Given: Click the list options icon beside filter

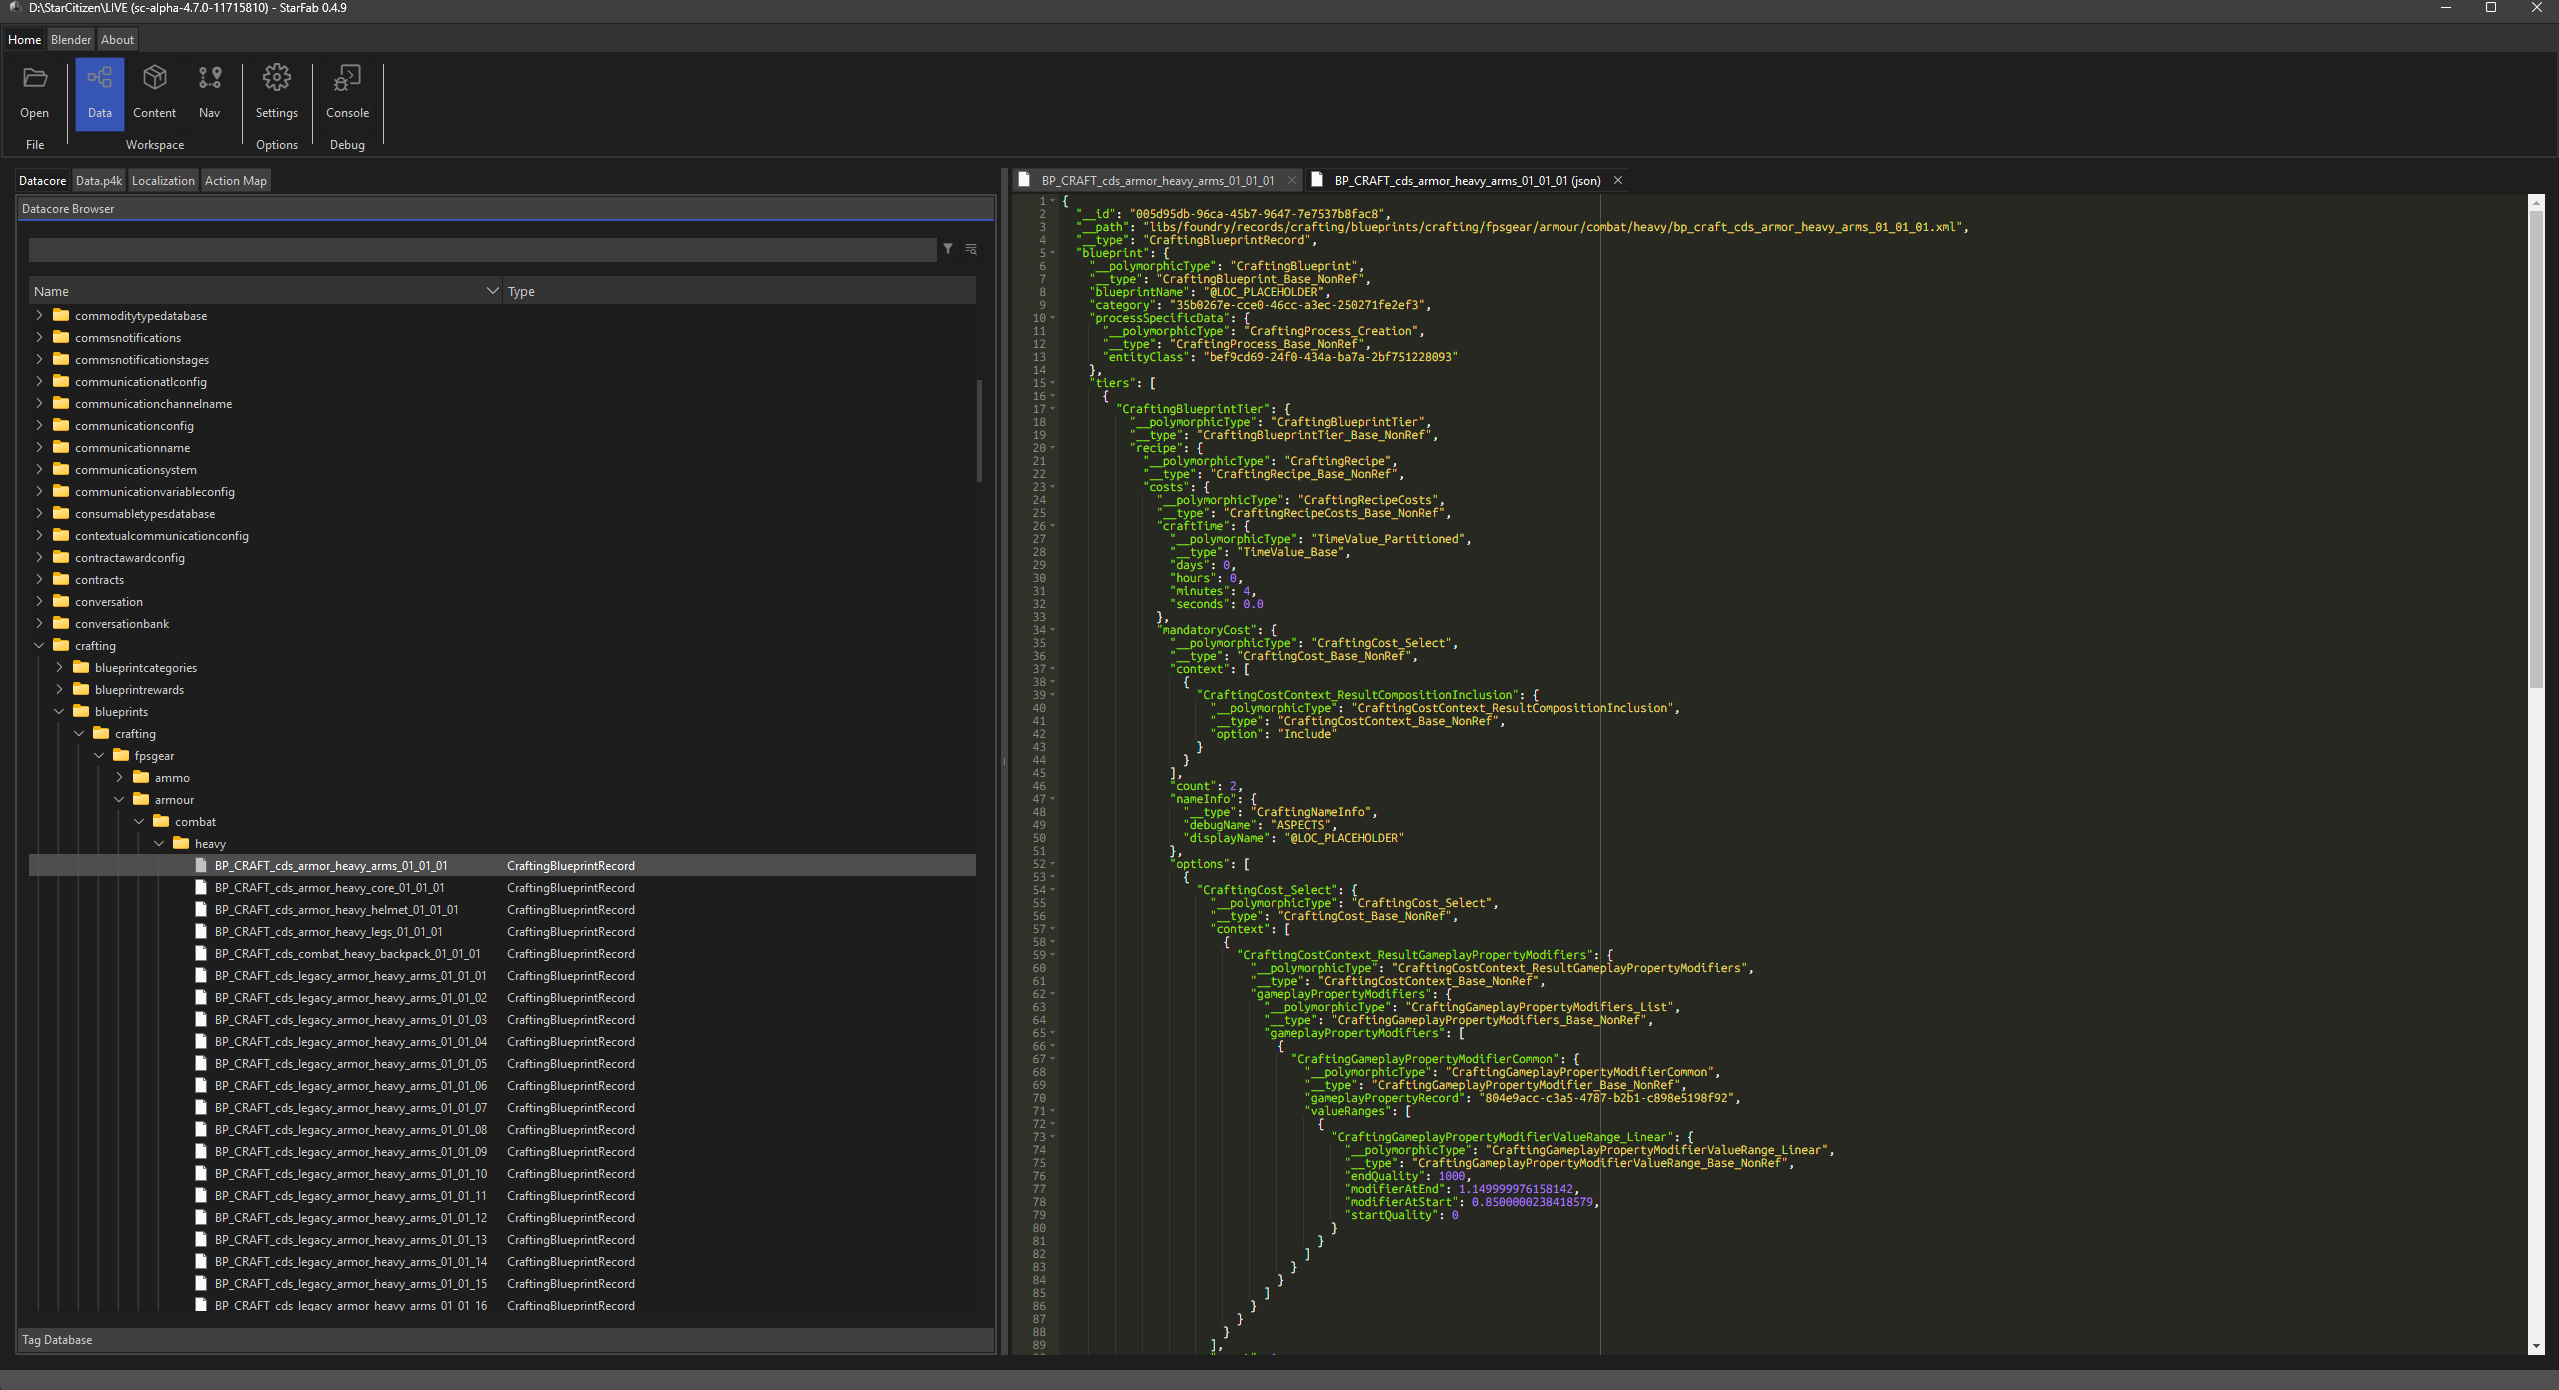Looking at the screenshot, I should click(x=971, y=249).
